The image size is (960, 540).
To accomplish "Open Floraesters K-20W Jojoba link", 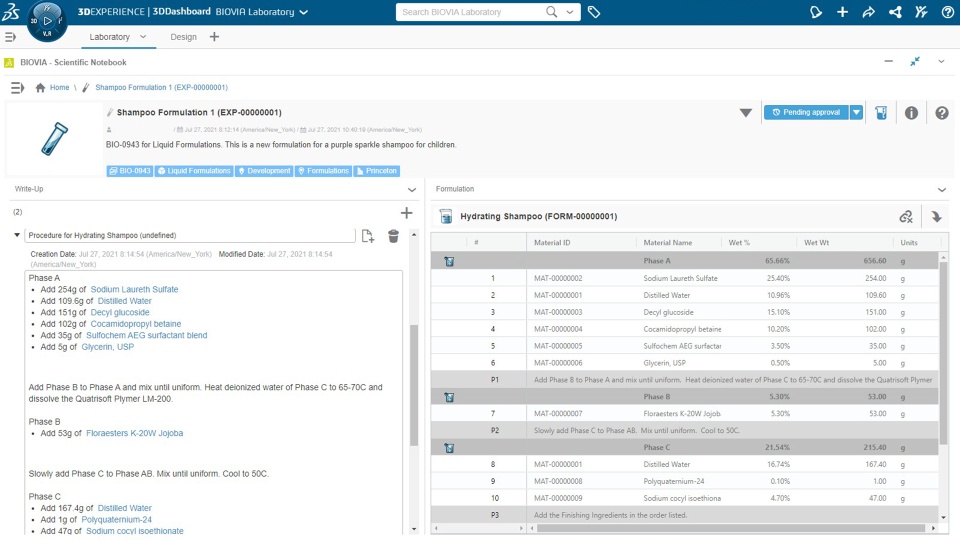I will click(134, 433).
